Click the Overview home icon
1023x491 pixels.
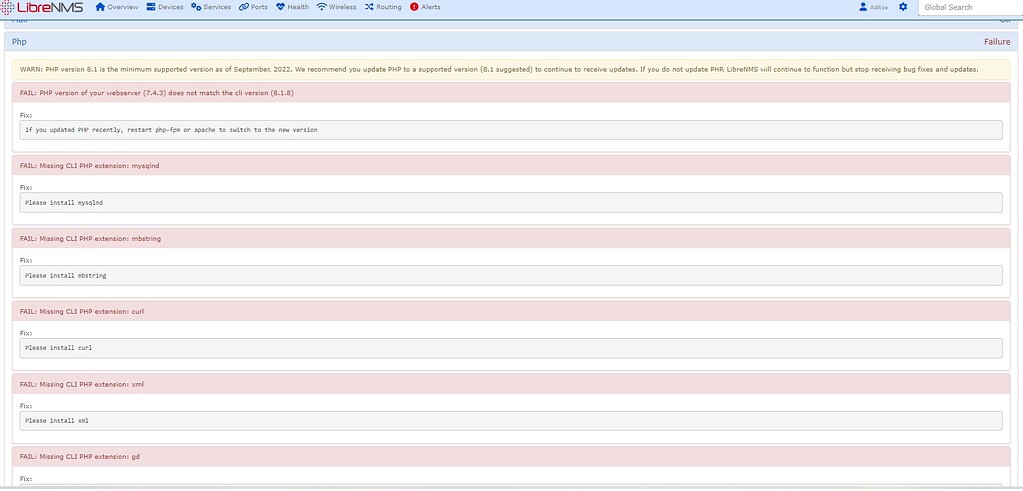[100, 7]
